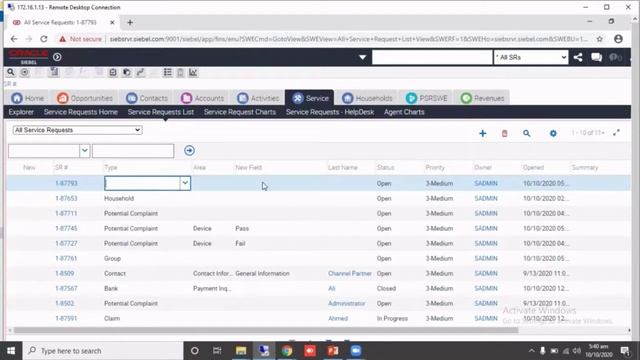Bookmark page with star icon
This screenshot has width=640, height=360.
(x=600, y=39)
